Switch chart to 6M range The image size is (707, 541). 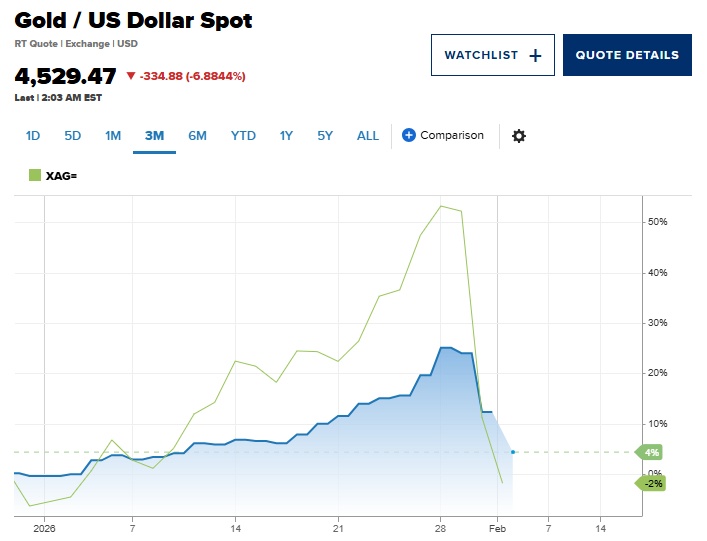coord(197,136)
